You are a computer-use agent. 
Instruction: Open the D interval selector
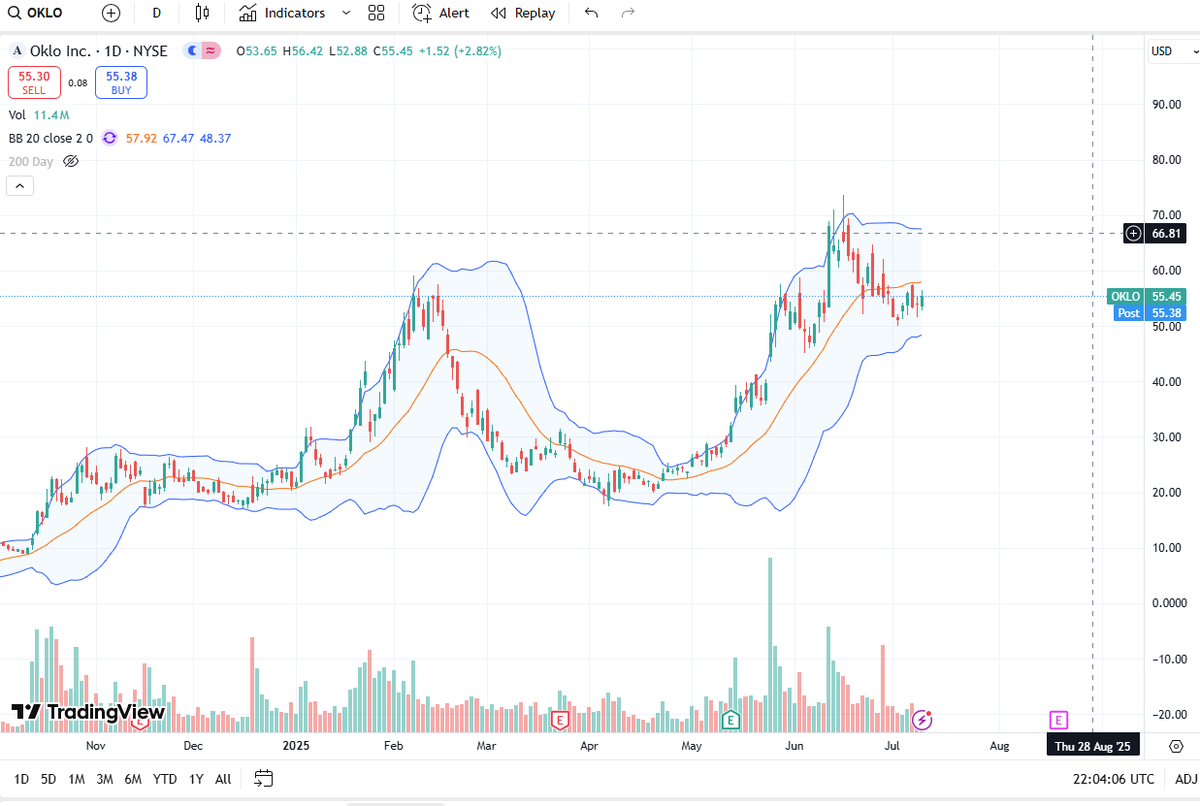coord(156,13)
